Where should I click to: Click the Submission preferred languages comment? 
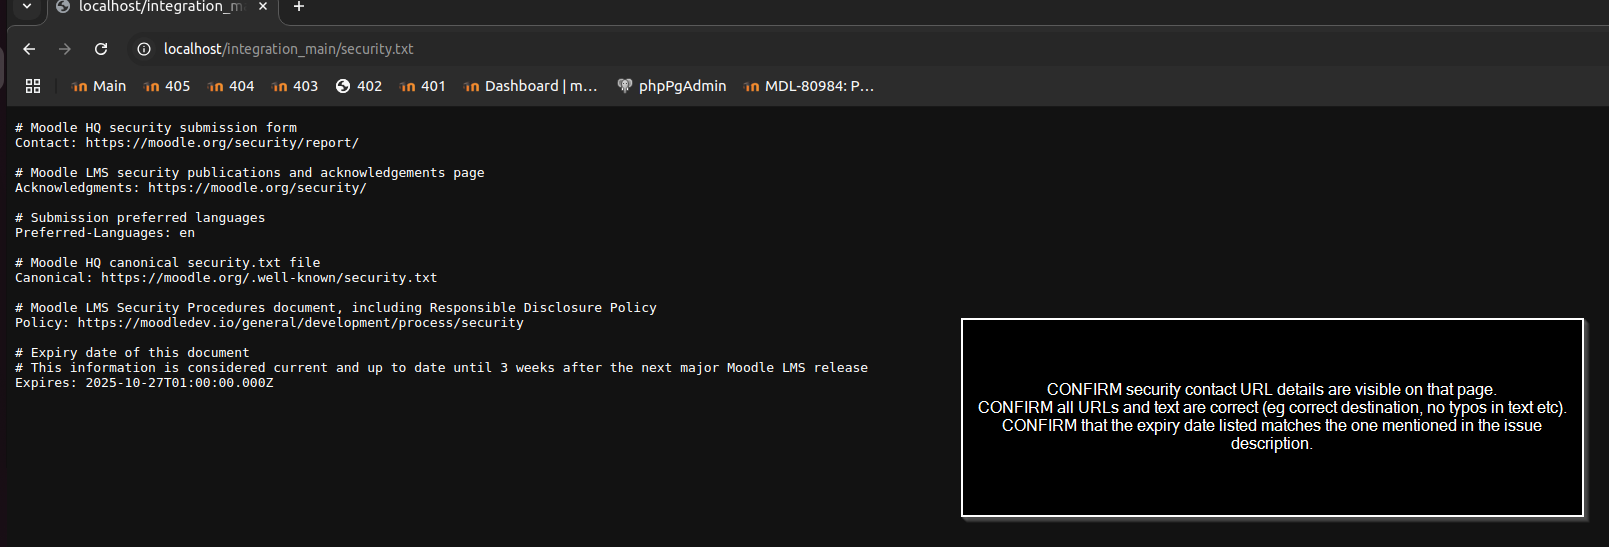point(140,218)
